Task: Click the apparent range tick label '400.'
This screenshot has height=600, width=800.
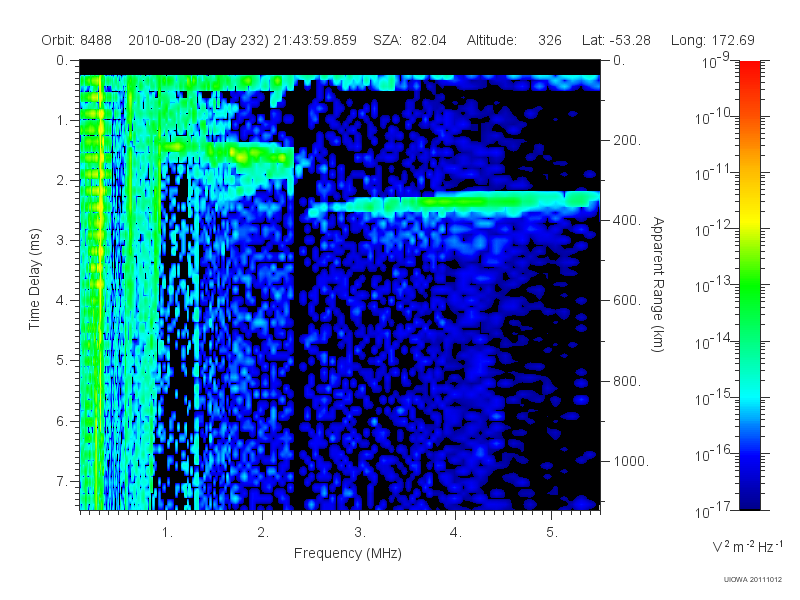Action: [627, 220]
